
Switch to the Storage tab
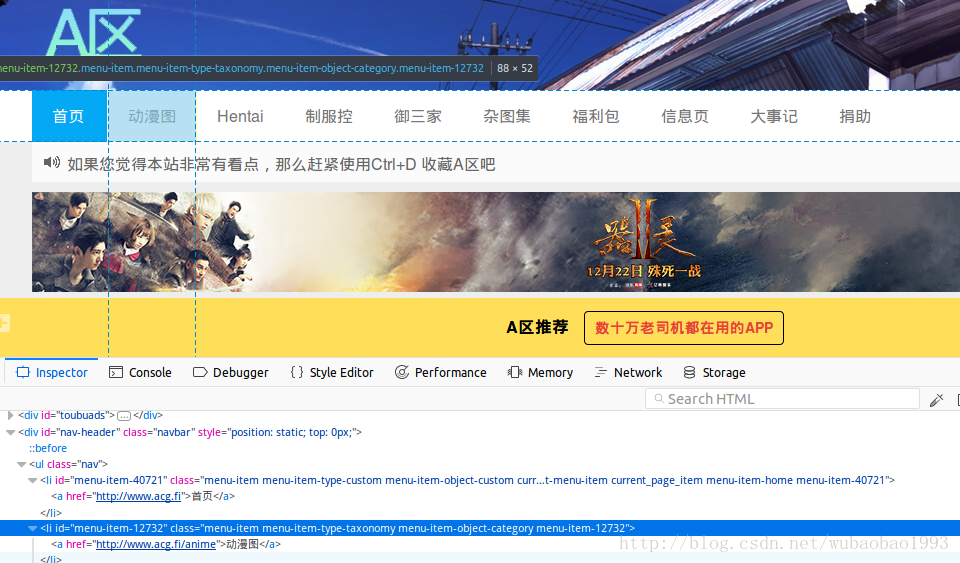pyautogui.click(x=714, y=372)
